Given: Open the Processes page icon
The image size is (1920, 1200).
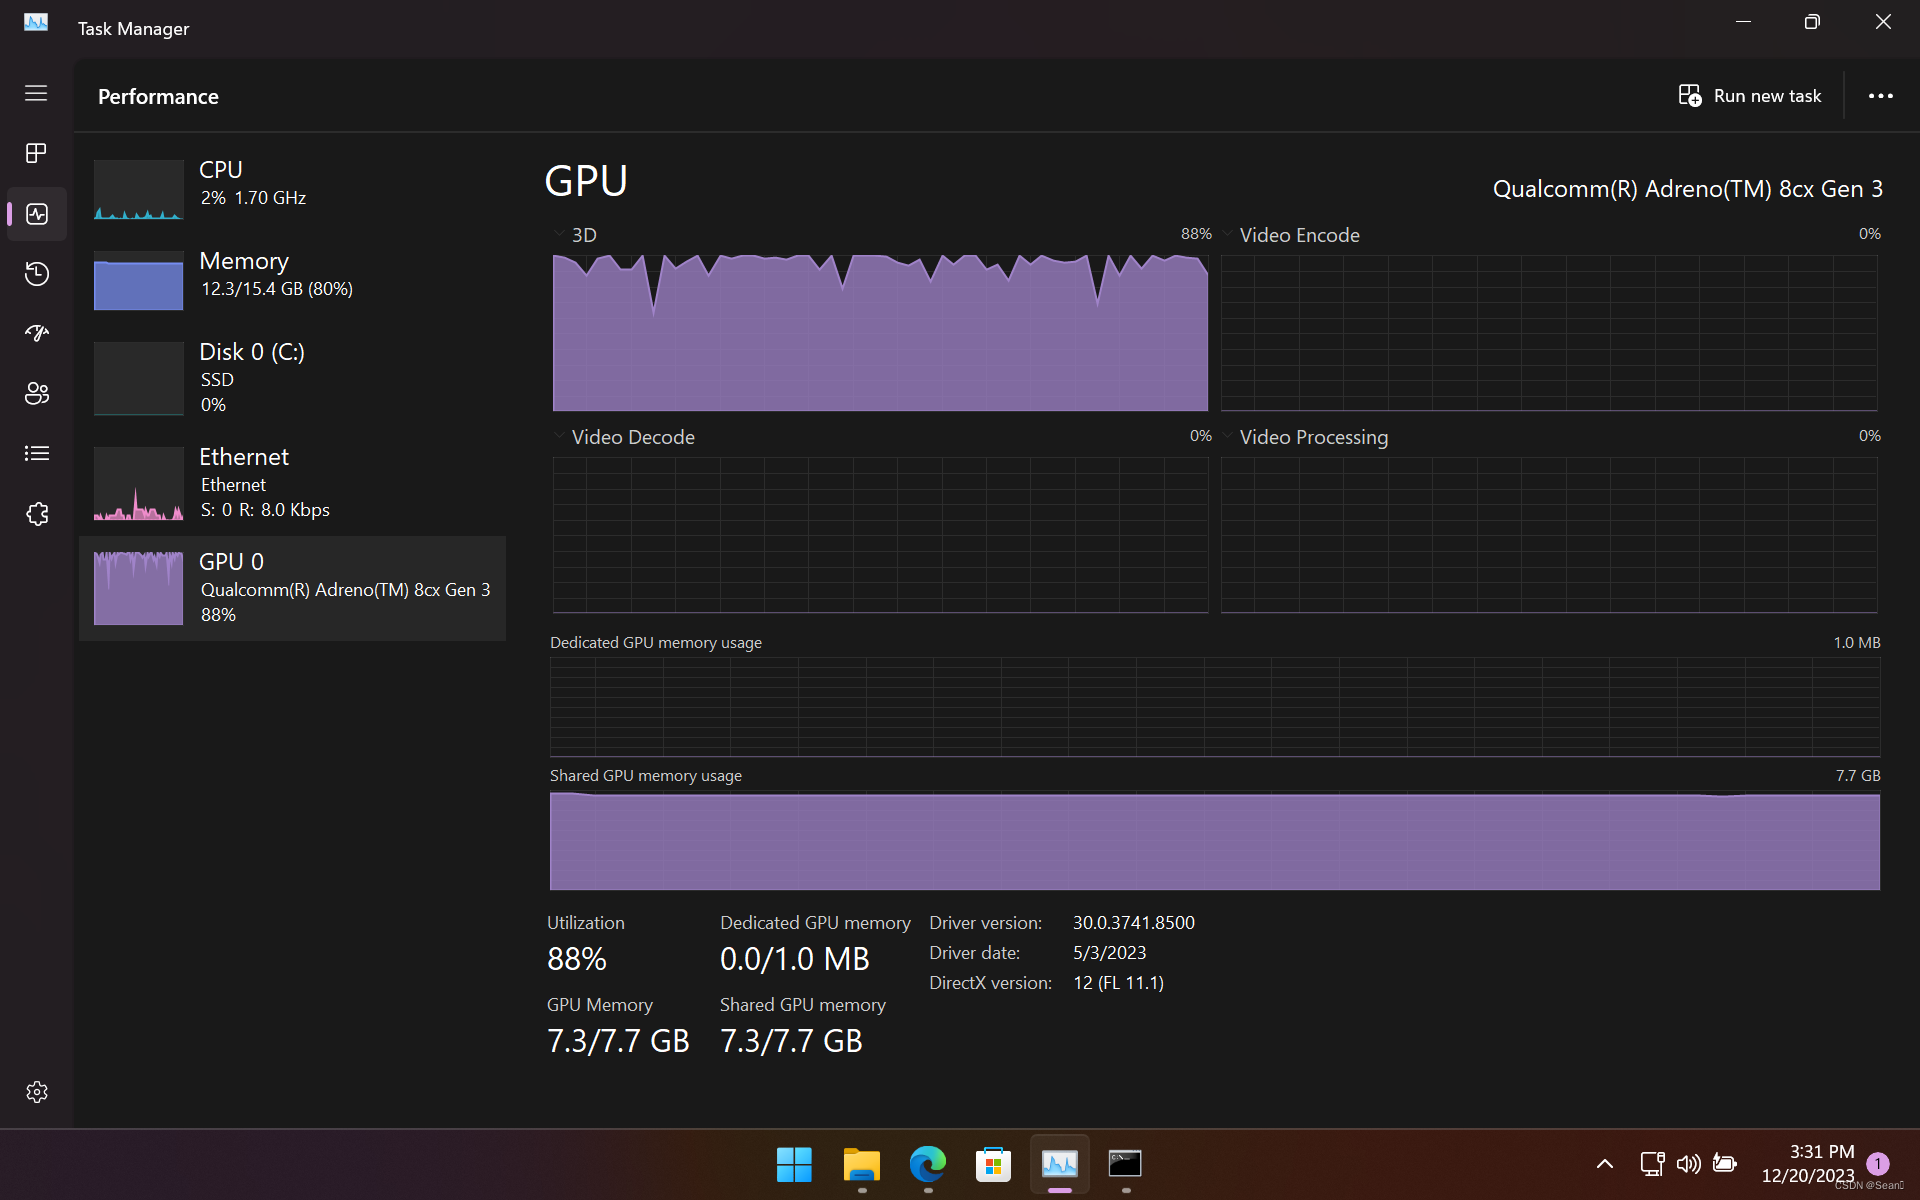Looking at the screenshot, I should pos(37,153).
